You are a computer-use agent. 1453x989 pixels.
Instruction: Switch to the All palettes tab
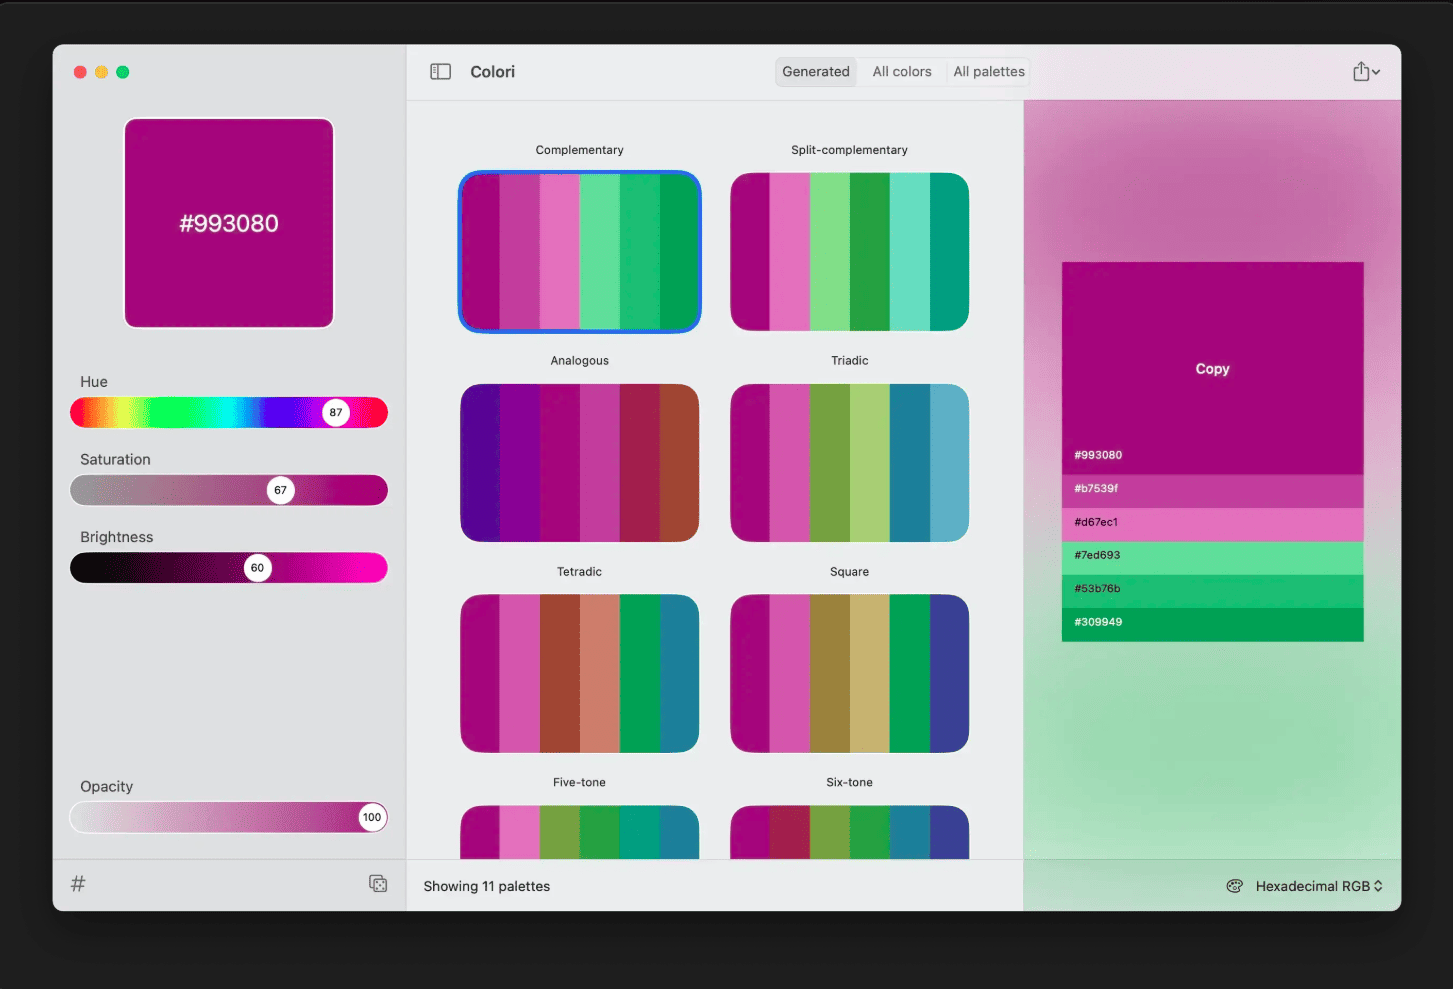tap(989, 72)
